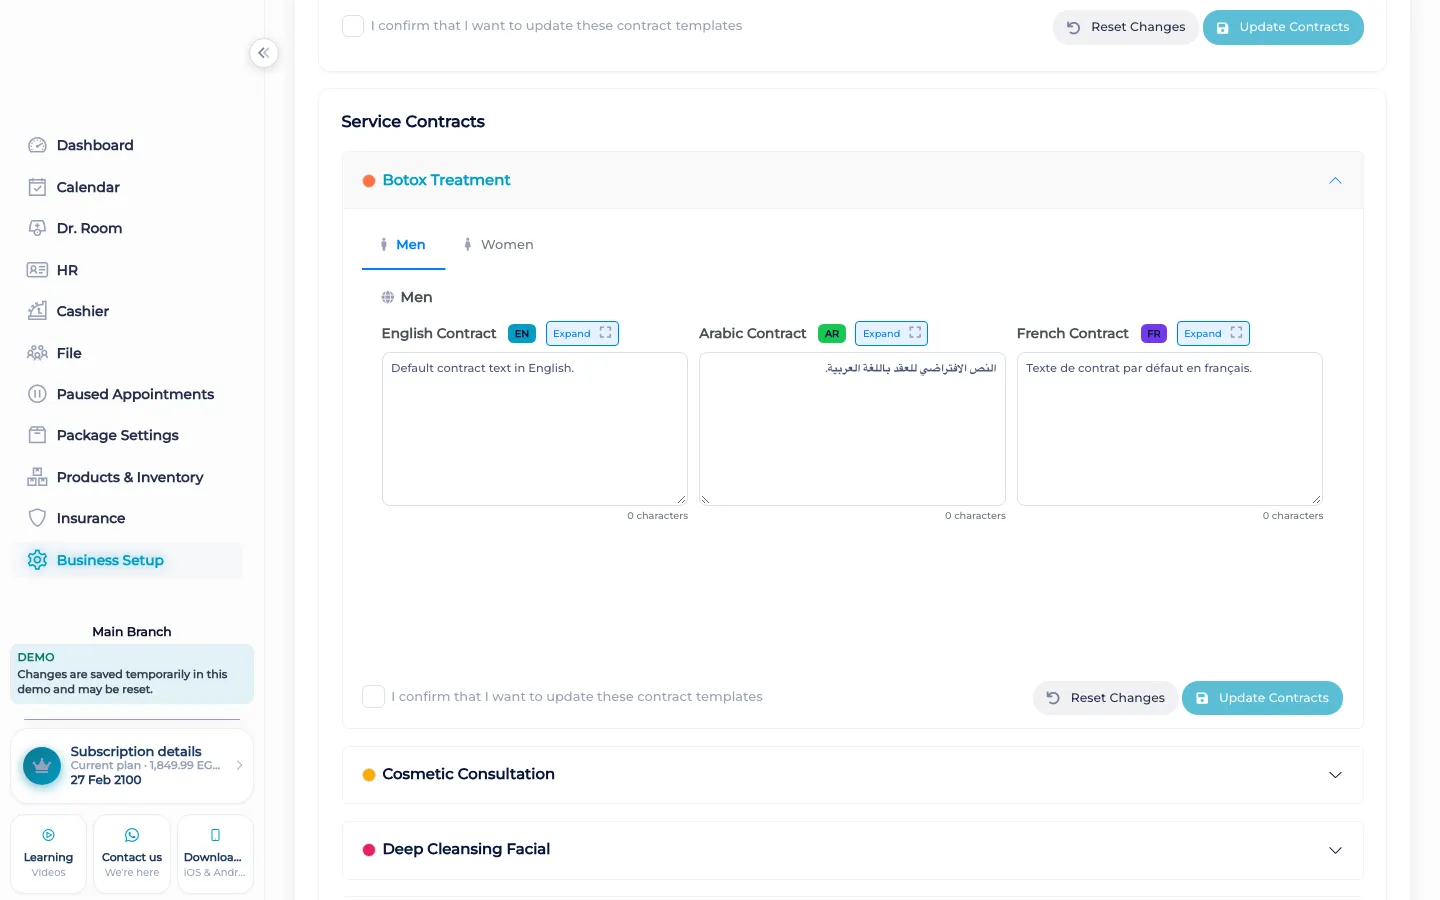The height and width of the screenshot is (900, 1440).
Task: Expand the French Contract editor
Action: click(1213, 334)
